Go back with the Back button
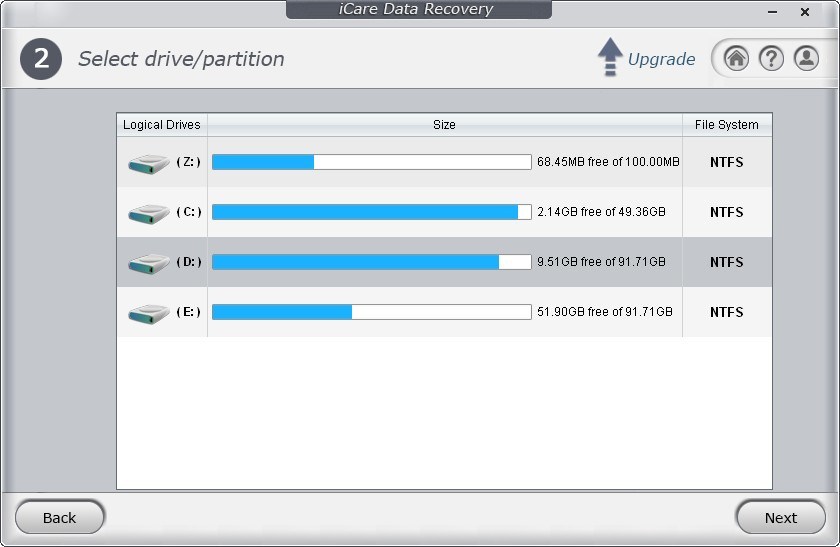Image resolution: width=840 pixels, height=547 pixels. coord(59,518)
